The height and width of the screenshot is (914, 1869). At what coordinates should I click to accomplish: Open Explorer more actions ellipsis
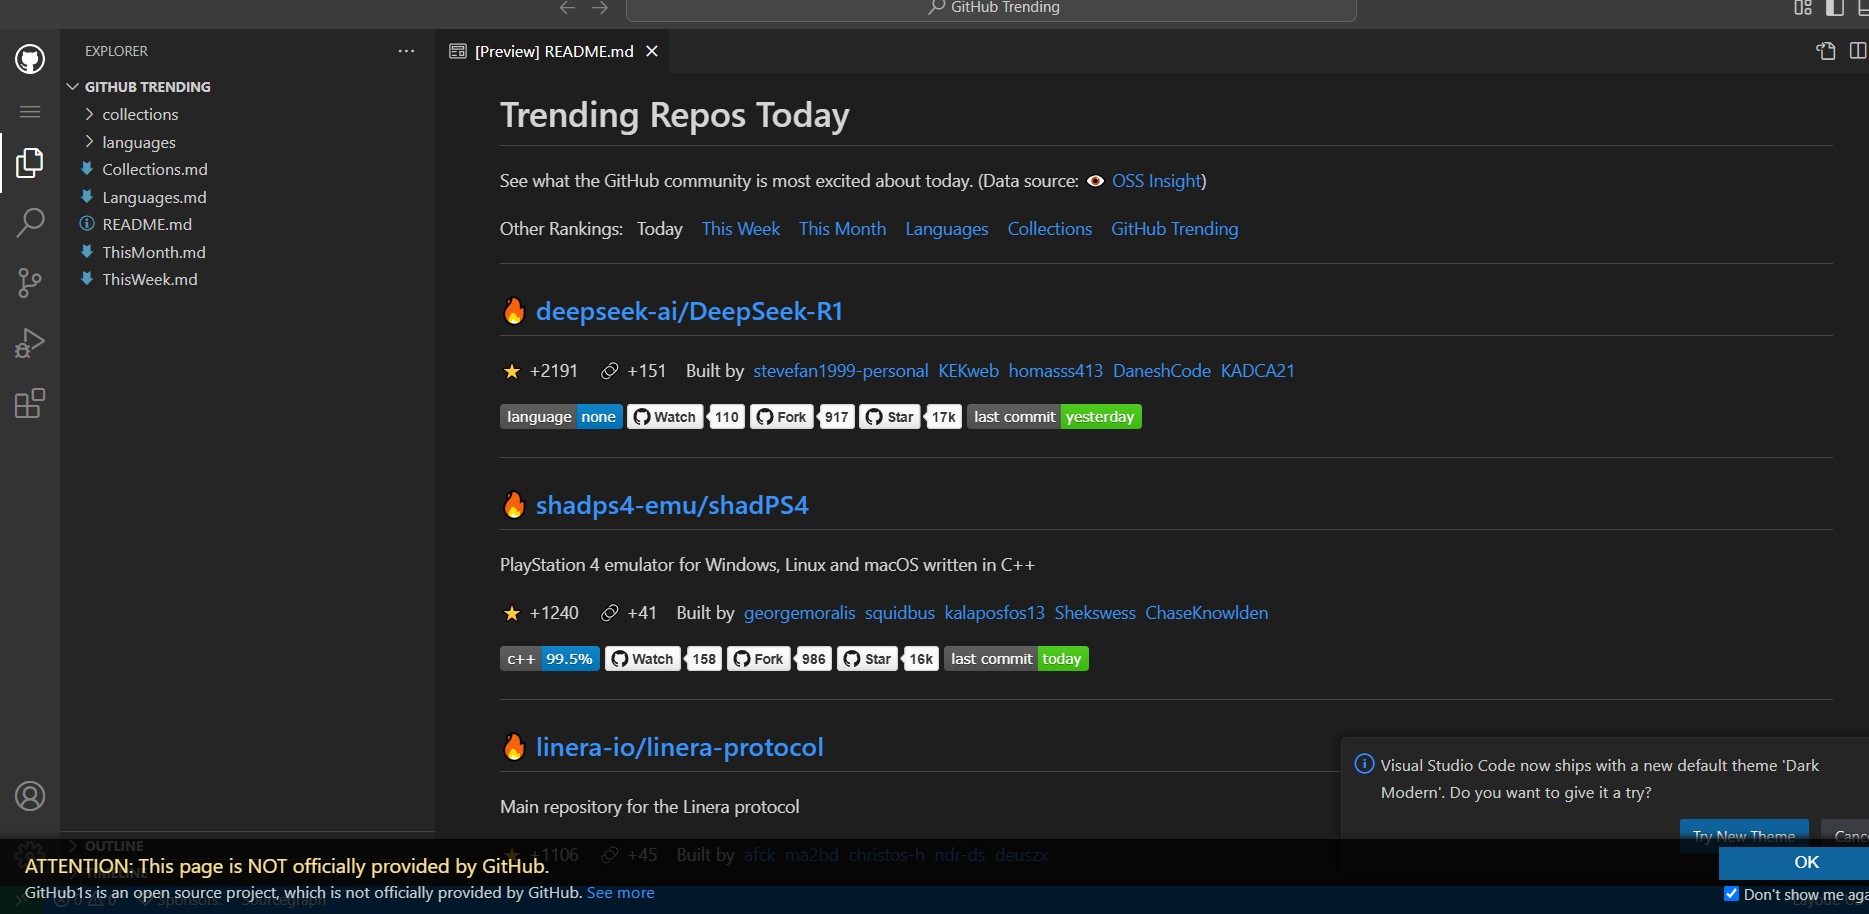[406, 51]
